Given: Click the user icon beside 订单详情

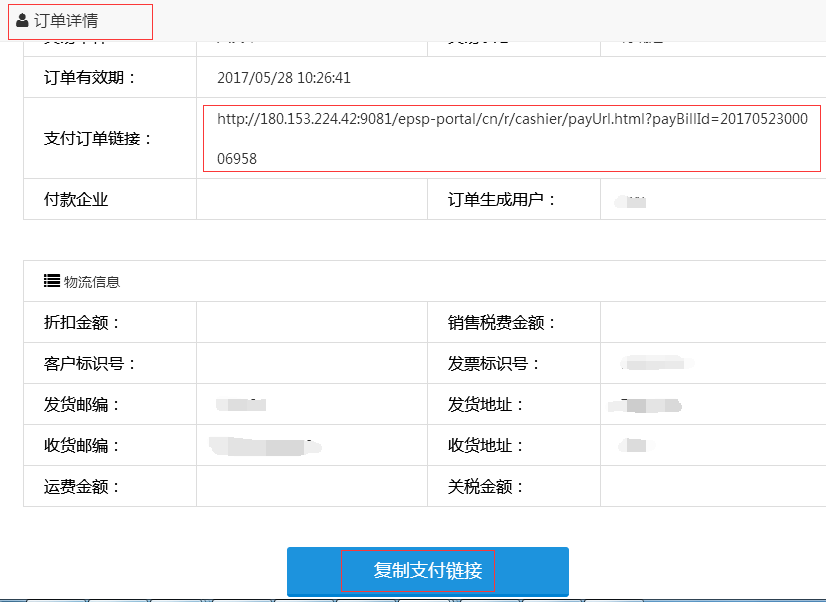Looking at the screenshot, I should 23,21.
